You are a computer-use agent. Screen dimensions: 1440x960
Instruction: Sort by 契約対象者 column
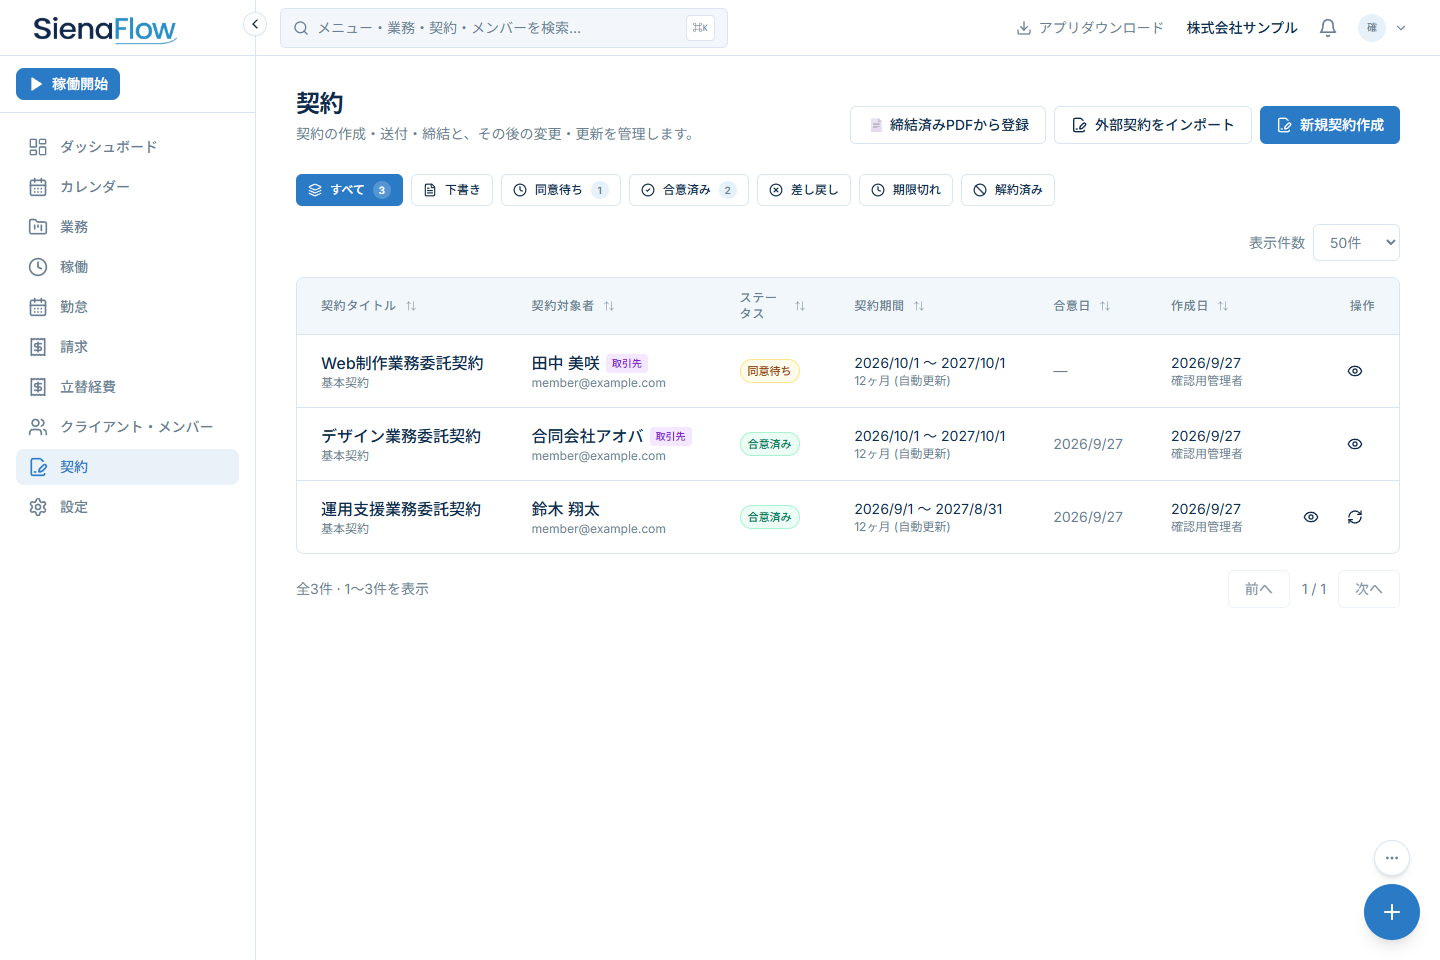pos(572,306)
